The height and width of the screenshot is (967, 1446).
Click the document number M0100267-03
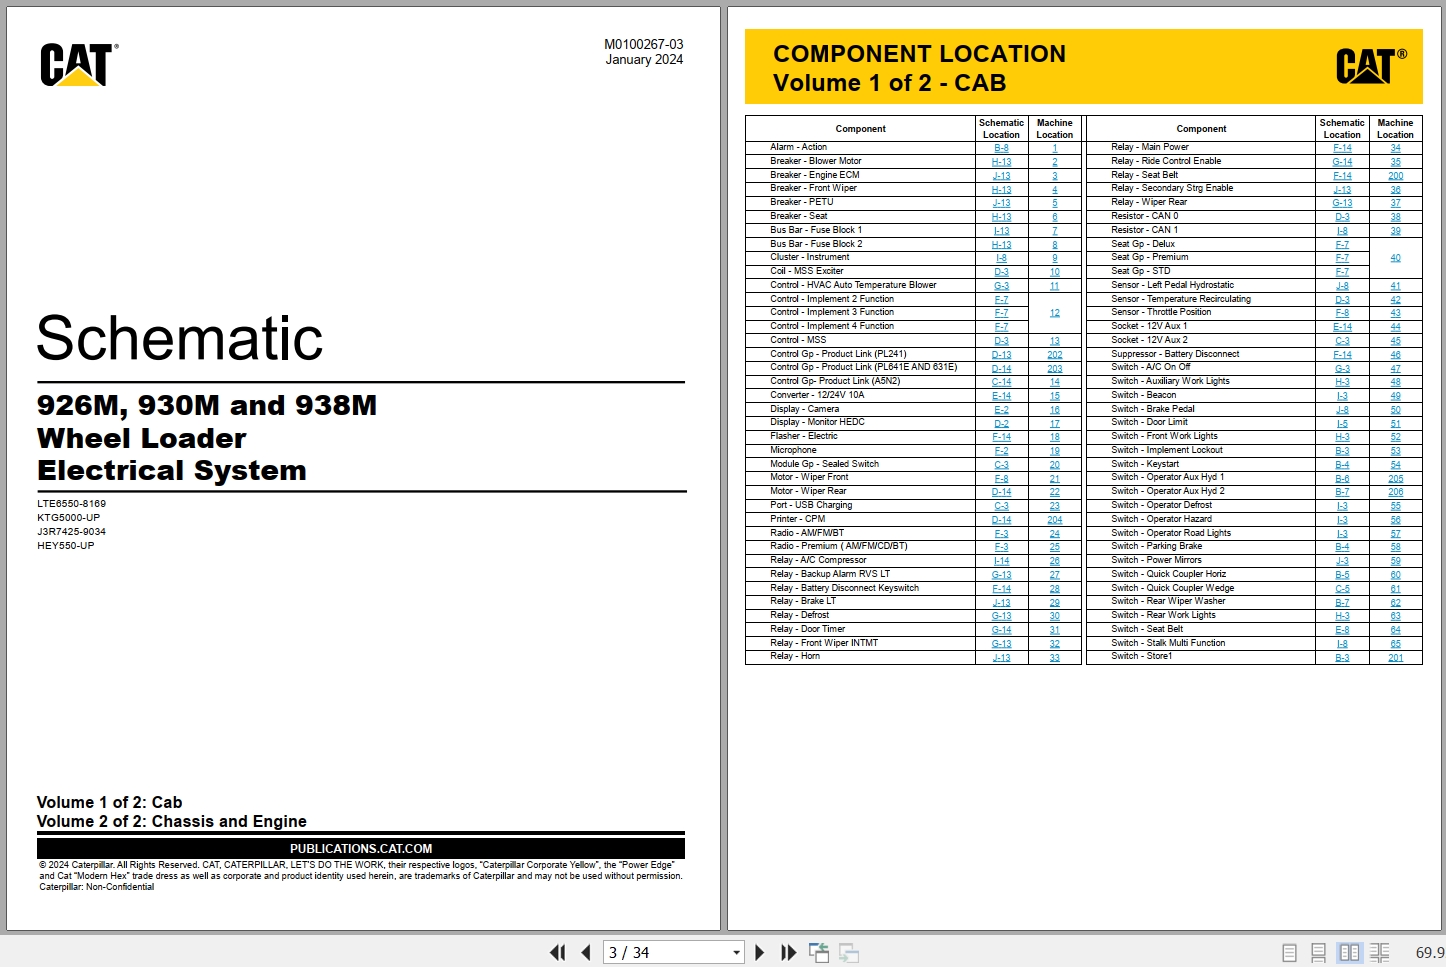(644, 44)
